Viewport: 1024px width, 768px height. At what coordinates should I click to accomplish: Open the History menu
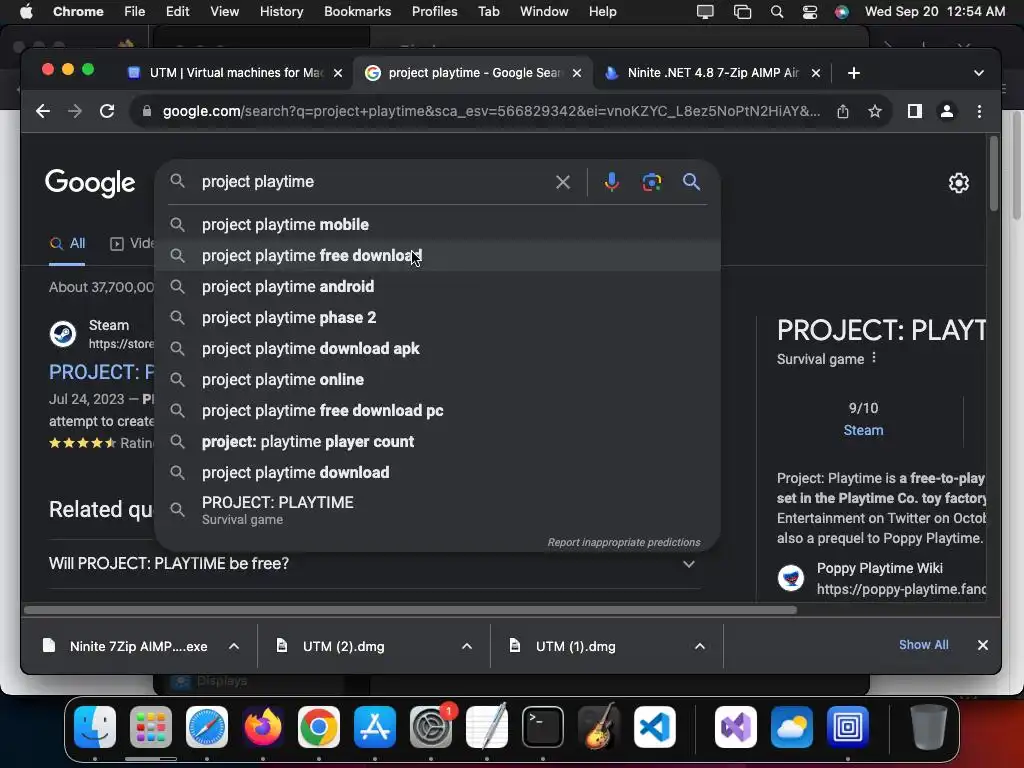(x=281, y=12)
